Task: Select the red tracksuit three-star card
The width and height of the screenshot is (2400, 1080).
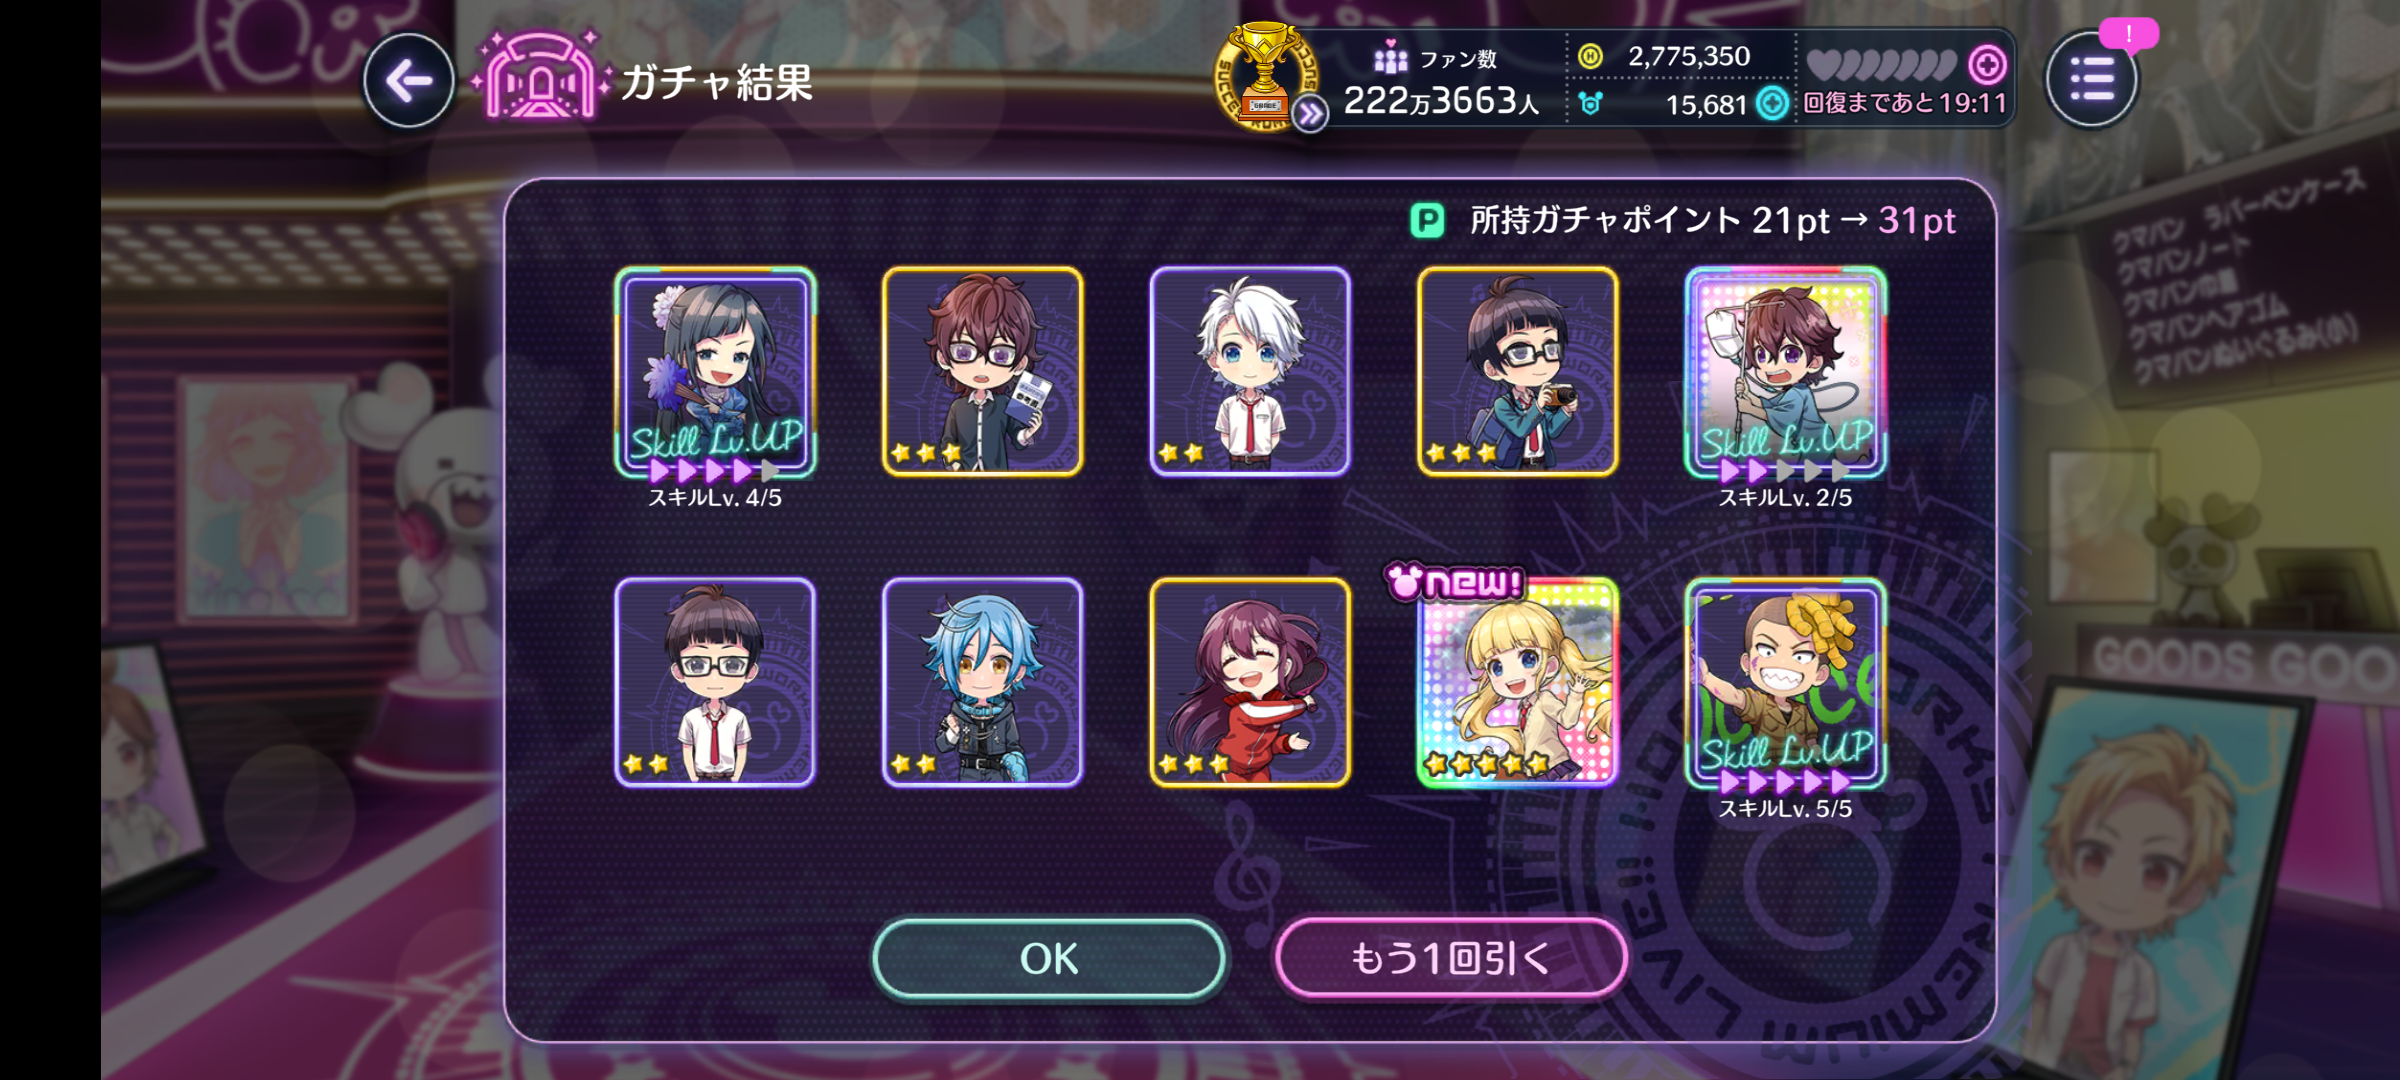Action: tap(1250, 682)
